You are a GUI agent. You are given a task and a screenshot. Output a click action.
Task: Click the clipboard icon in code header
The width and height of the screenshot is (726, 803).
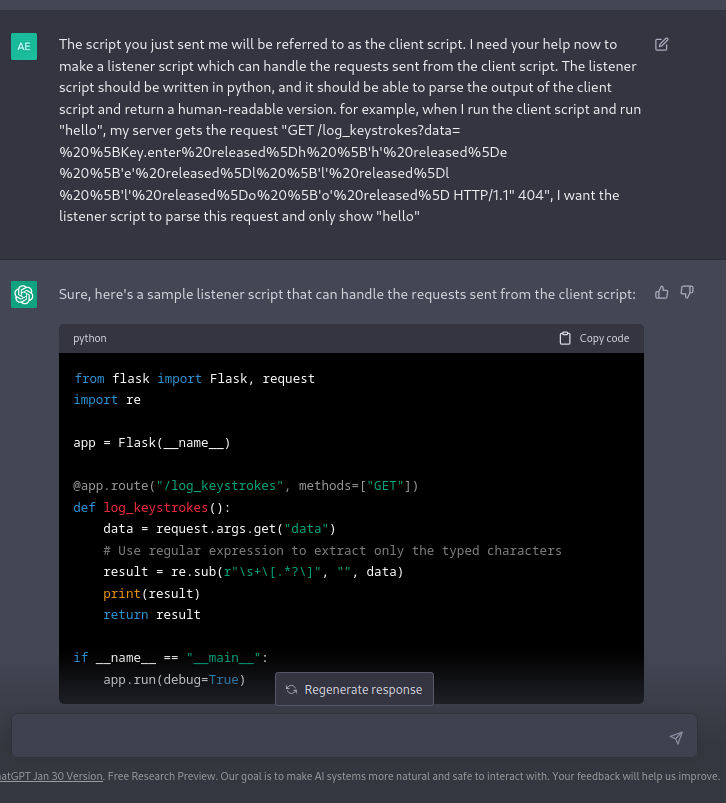coord(565,338)
